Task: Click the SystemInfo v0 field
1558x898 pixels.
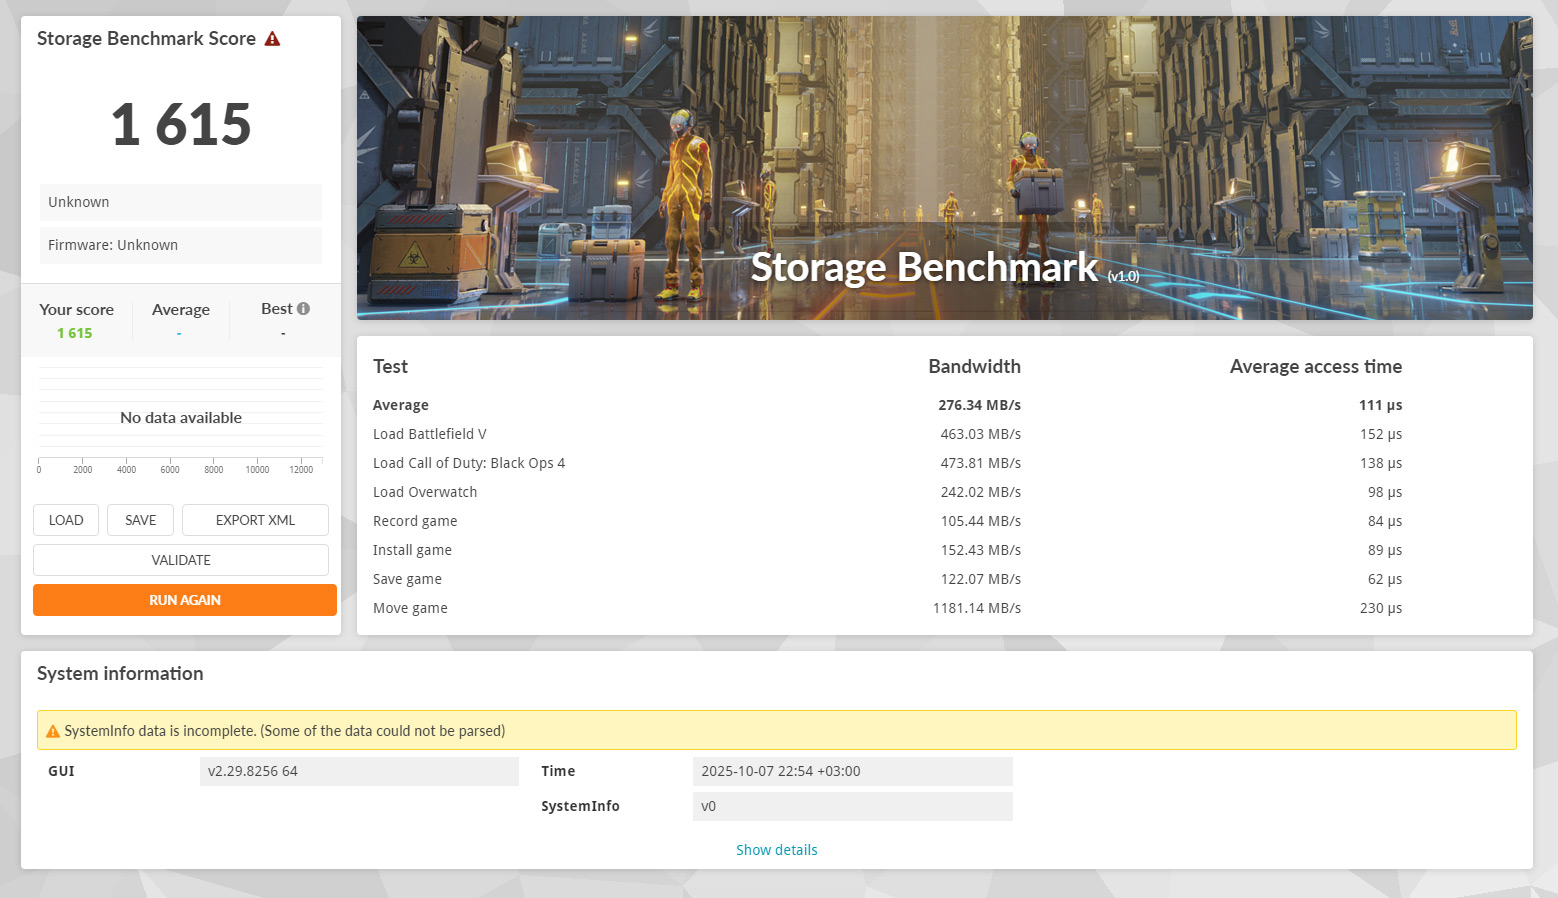Action: tap(852, 806)
